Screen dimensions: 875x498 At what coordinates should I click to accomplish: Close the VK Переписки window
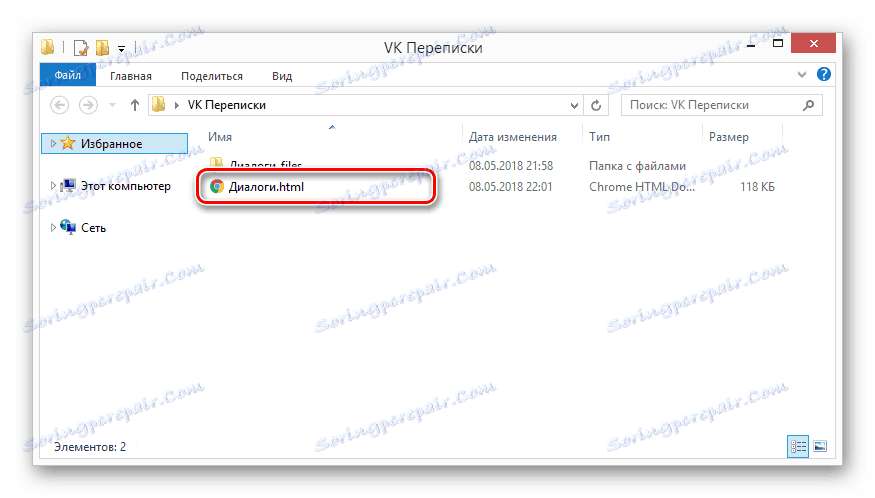point(814,44)
